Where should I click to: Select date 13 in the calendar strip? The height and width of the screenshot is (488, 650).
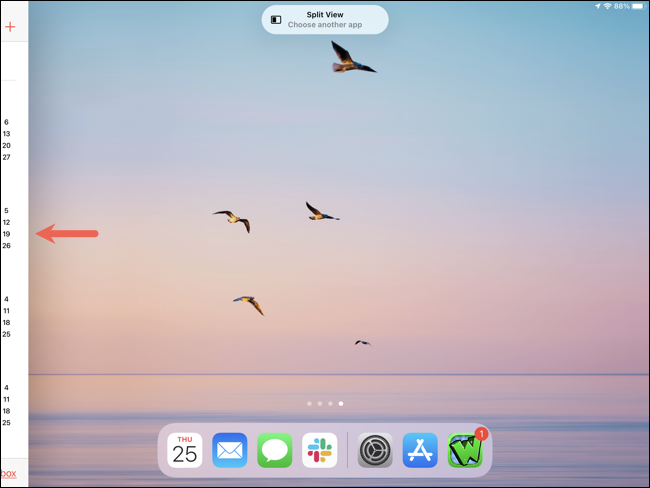6,134
